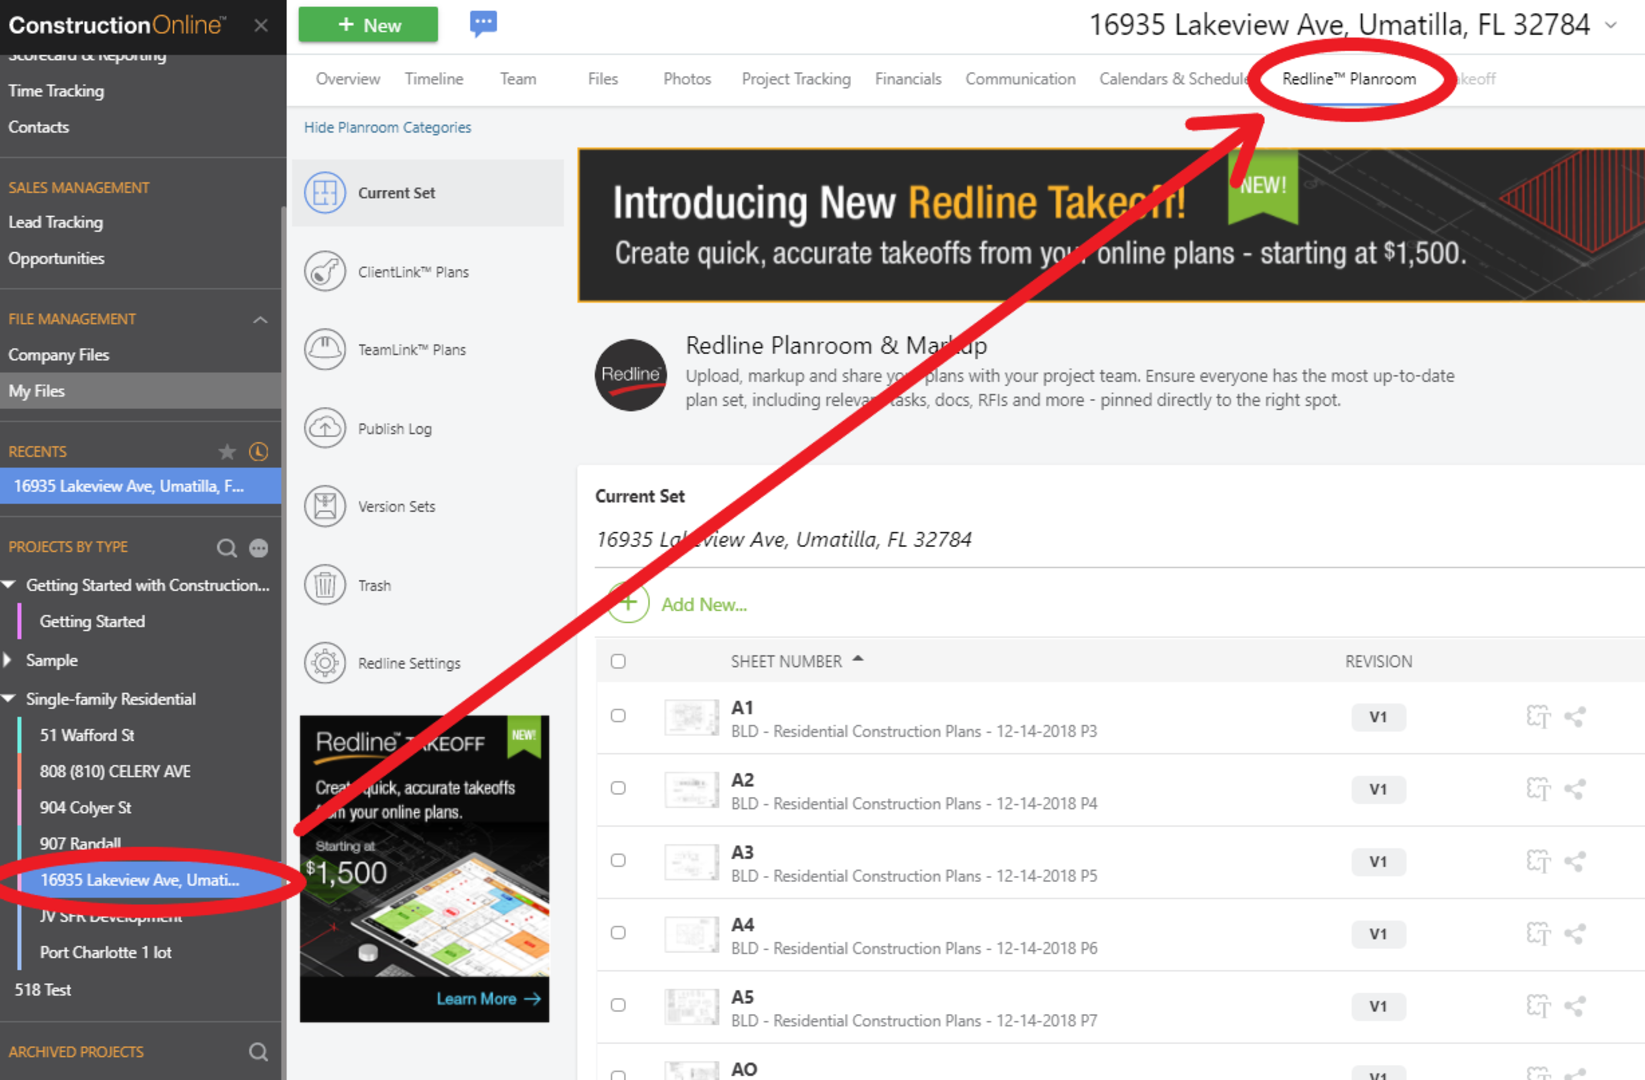Sort by Sheet Number column arrow
The image size is (1645, 1080).
point(858,659)
